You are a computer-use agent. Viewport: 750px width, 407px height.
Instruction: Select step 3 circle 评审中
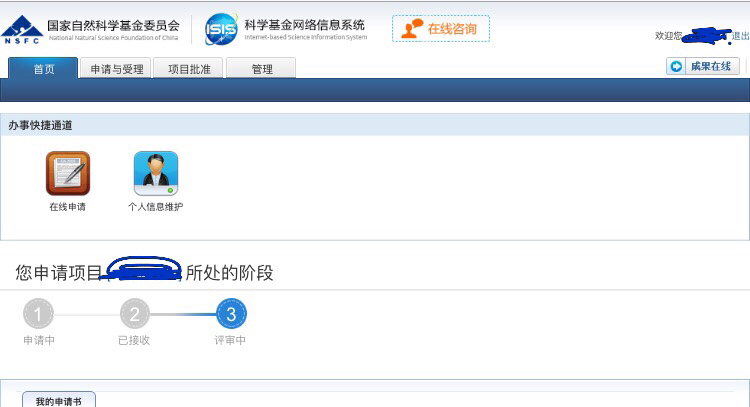(x=231, y=315)
